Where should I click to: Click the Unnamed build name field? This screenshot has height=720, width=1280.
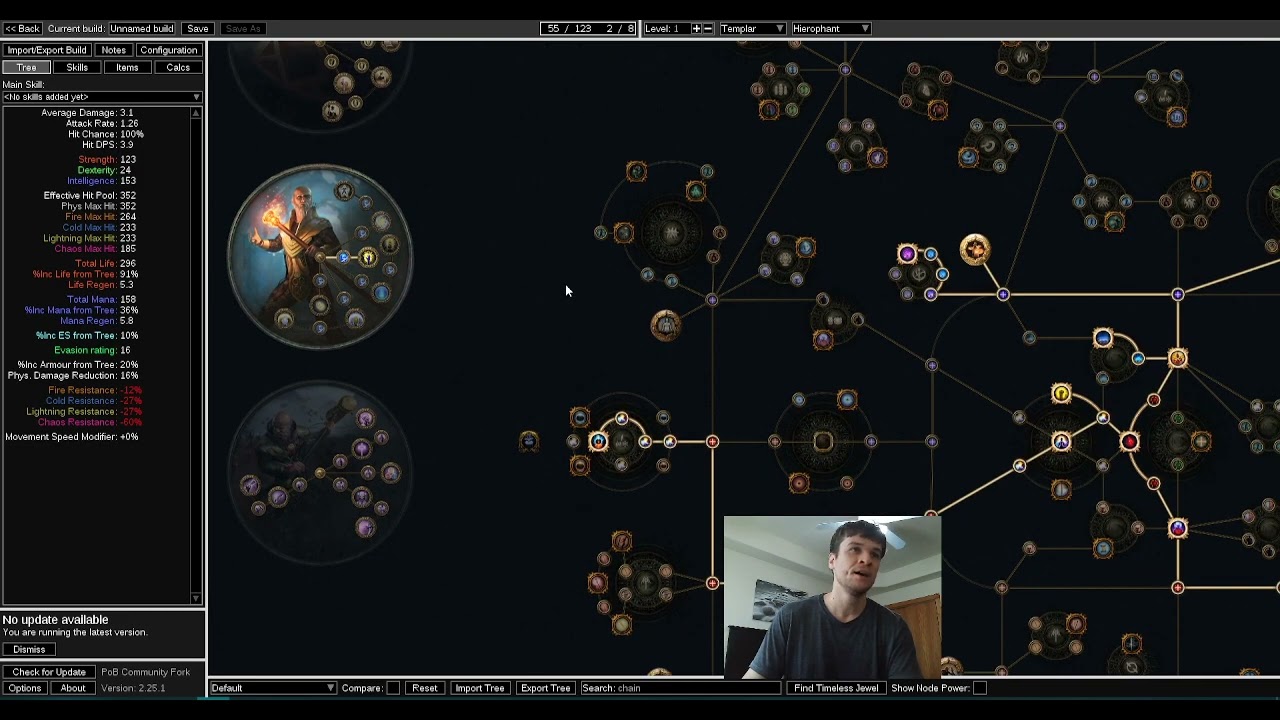click(142, 28)
